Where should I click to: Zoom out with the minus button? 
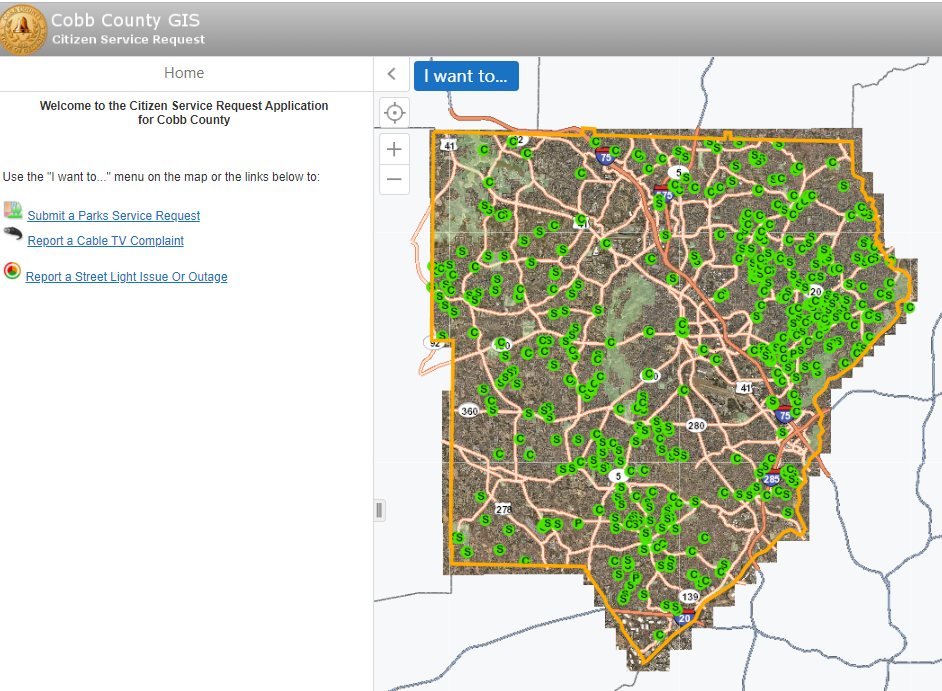coord(394,180)
